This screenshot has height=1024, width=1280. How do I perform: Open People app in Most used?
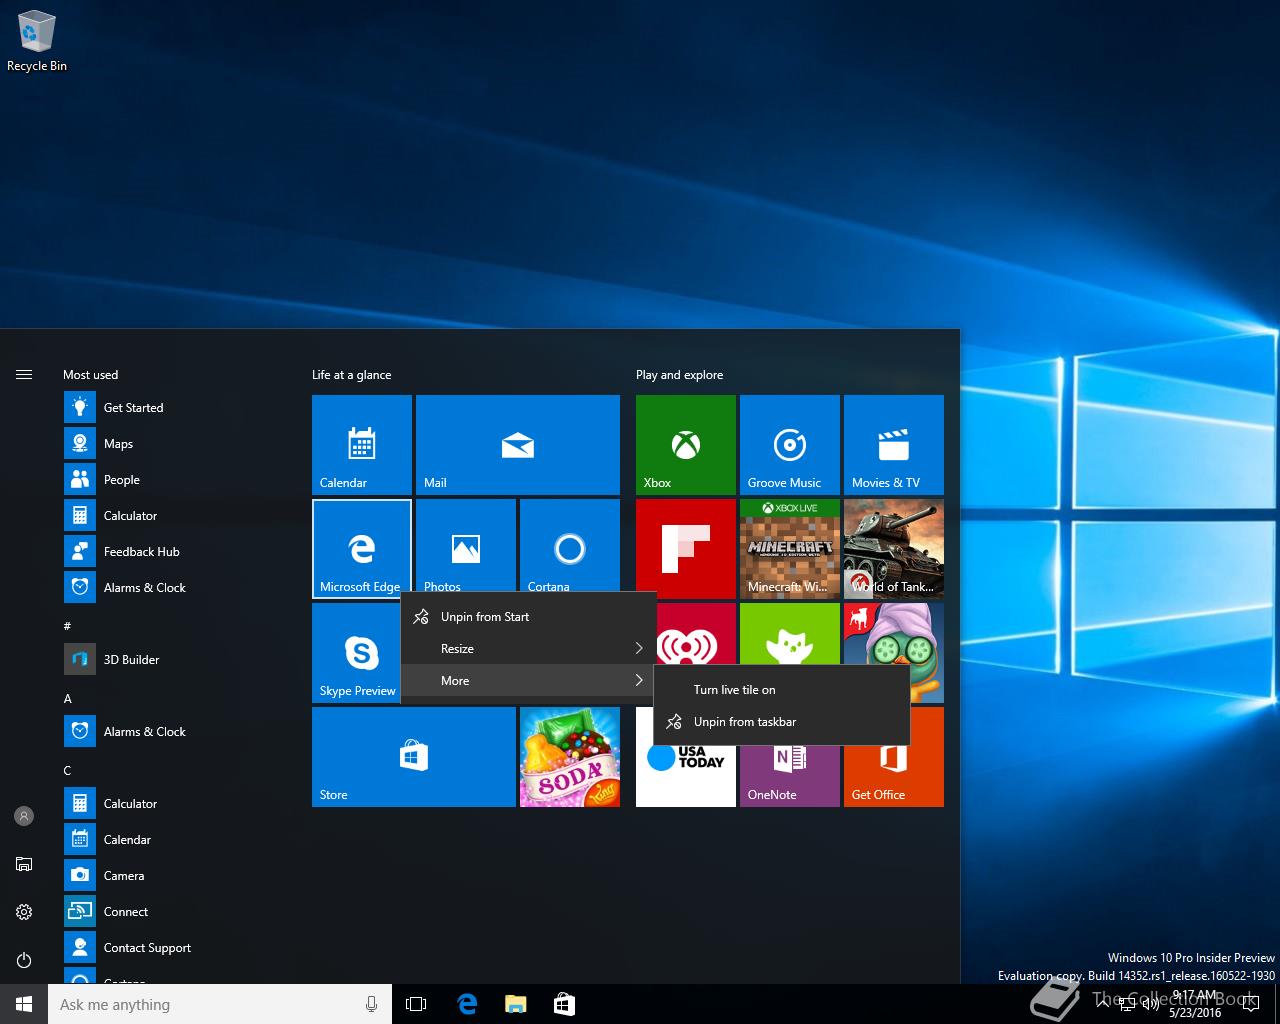[x=176, y=480]
